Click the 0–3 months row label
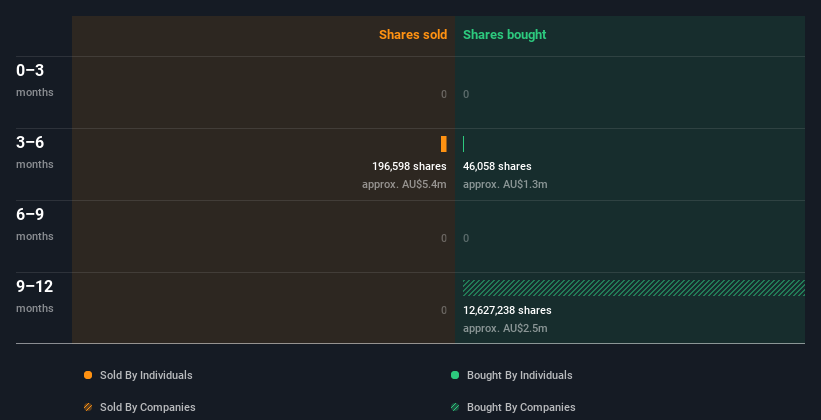Image resolution: width=821 pixels, height=420 pixels. click(35, 80)
